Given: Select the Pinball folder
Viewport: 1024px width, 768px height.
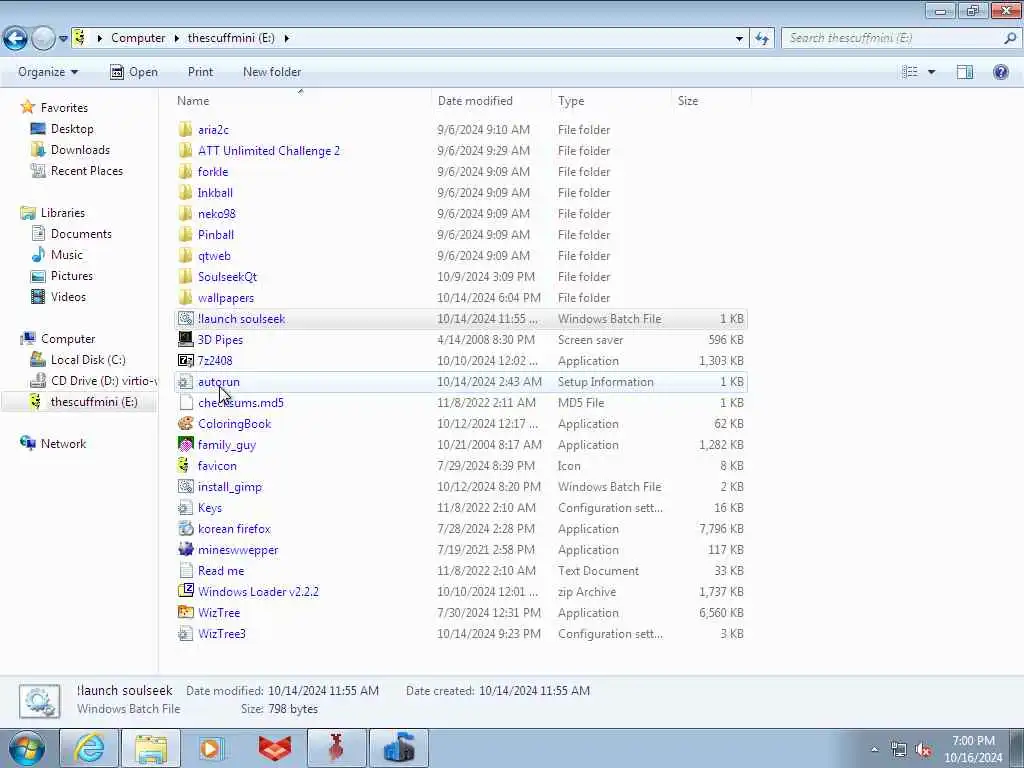Looking at the screenshot, I should pos(216,234).
